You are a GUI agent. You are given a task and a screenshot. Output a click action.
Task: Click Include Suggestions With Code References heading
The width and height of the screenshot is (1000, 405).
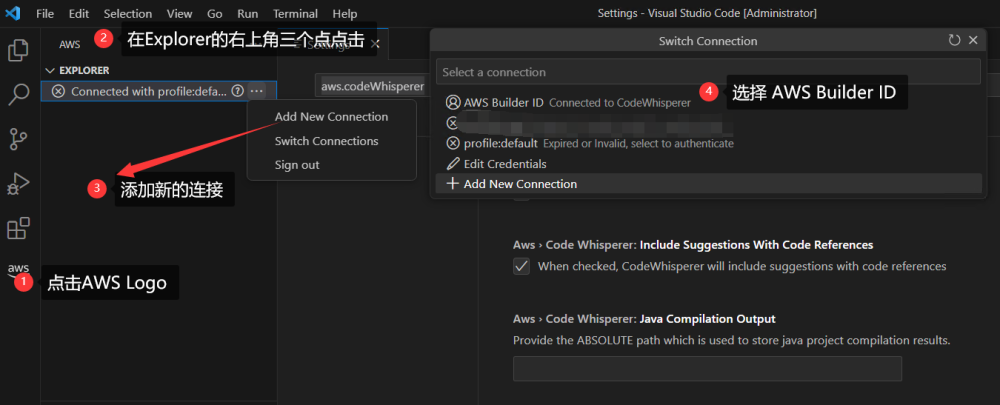click(693, 245)
